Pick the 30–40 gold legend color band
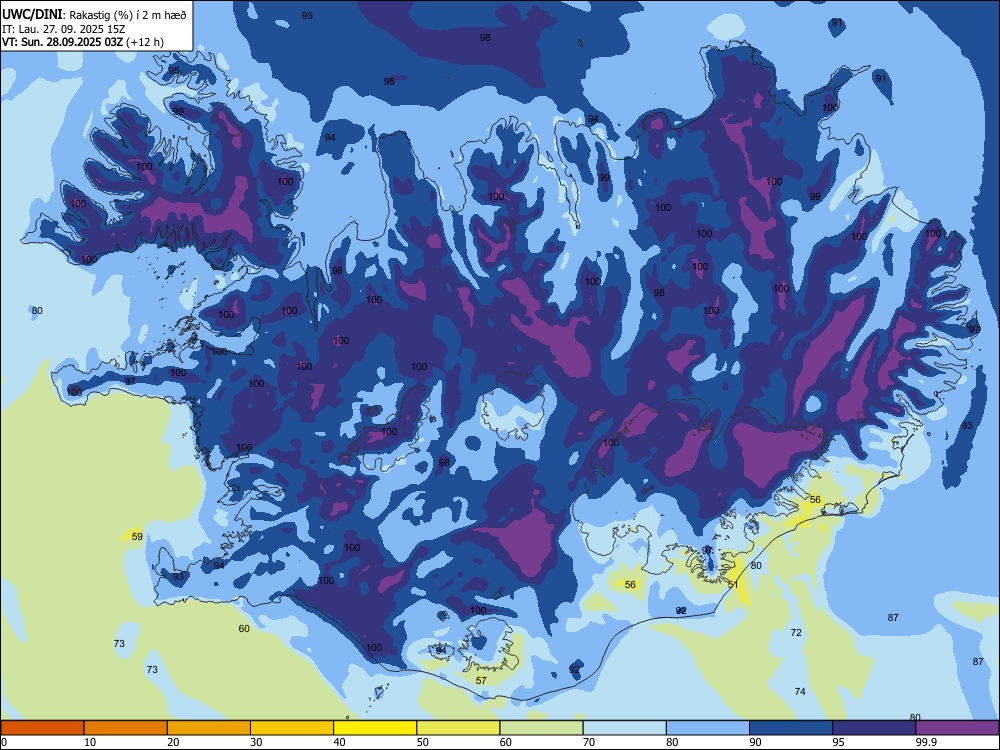Image resolution: width=1000 pixels, height=750 pixels. (292, 728)
